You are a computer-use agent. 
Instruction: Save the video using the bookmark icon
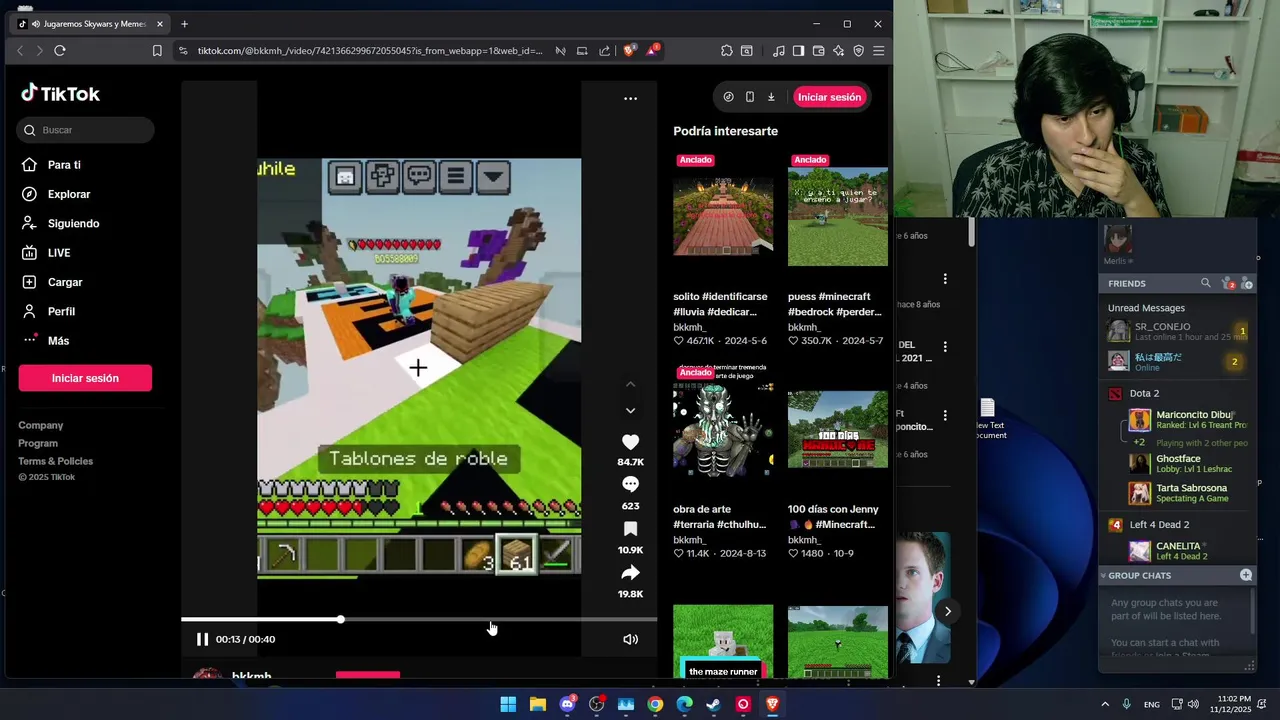coord(630,528)
